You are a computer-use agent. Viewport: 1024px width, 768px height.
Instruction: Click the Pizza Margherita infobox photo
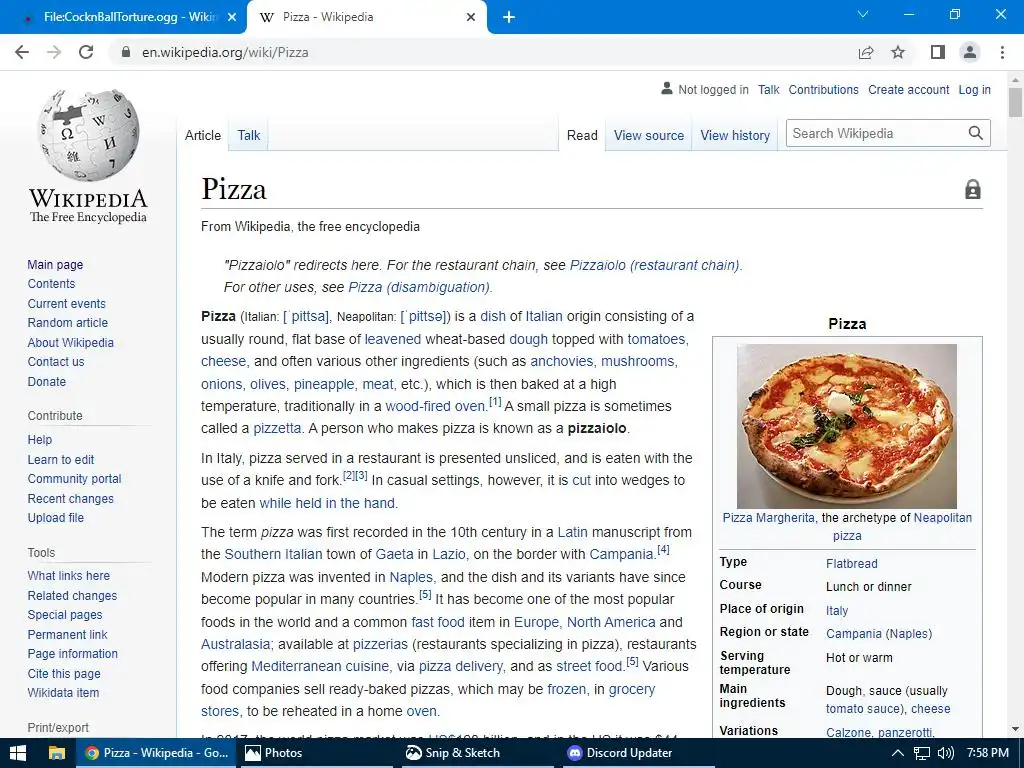pos(846,426)
